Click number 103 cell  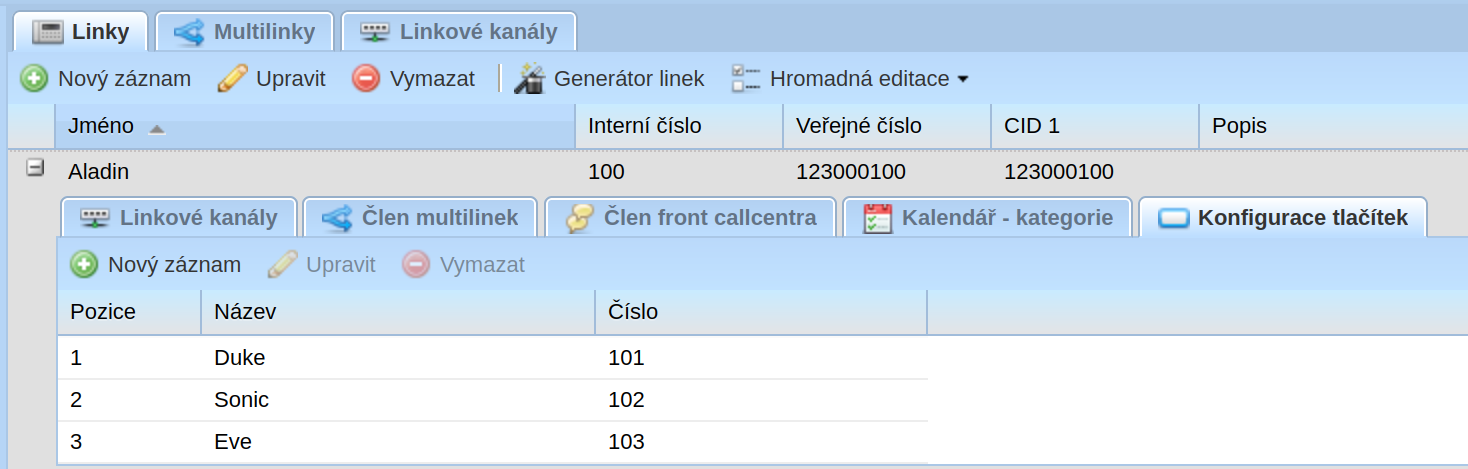coord(761,442)
